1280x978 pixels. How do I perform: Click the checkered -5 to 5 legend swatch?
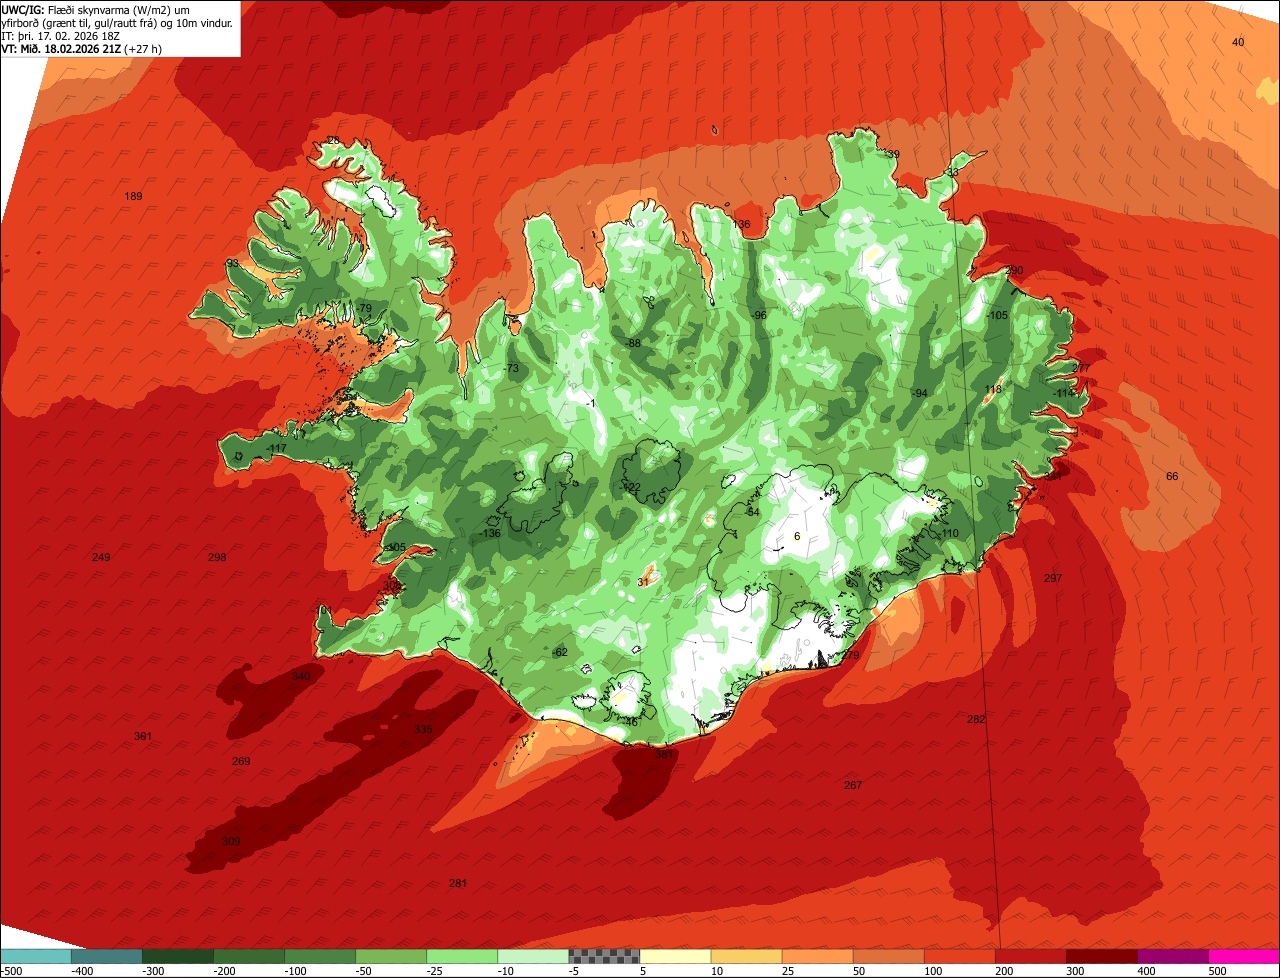coord(604,956)
